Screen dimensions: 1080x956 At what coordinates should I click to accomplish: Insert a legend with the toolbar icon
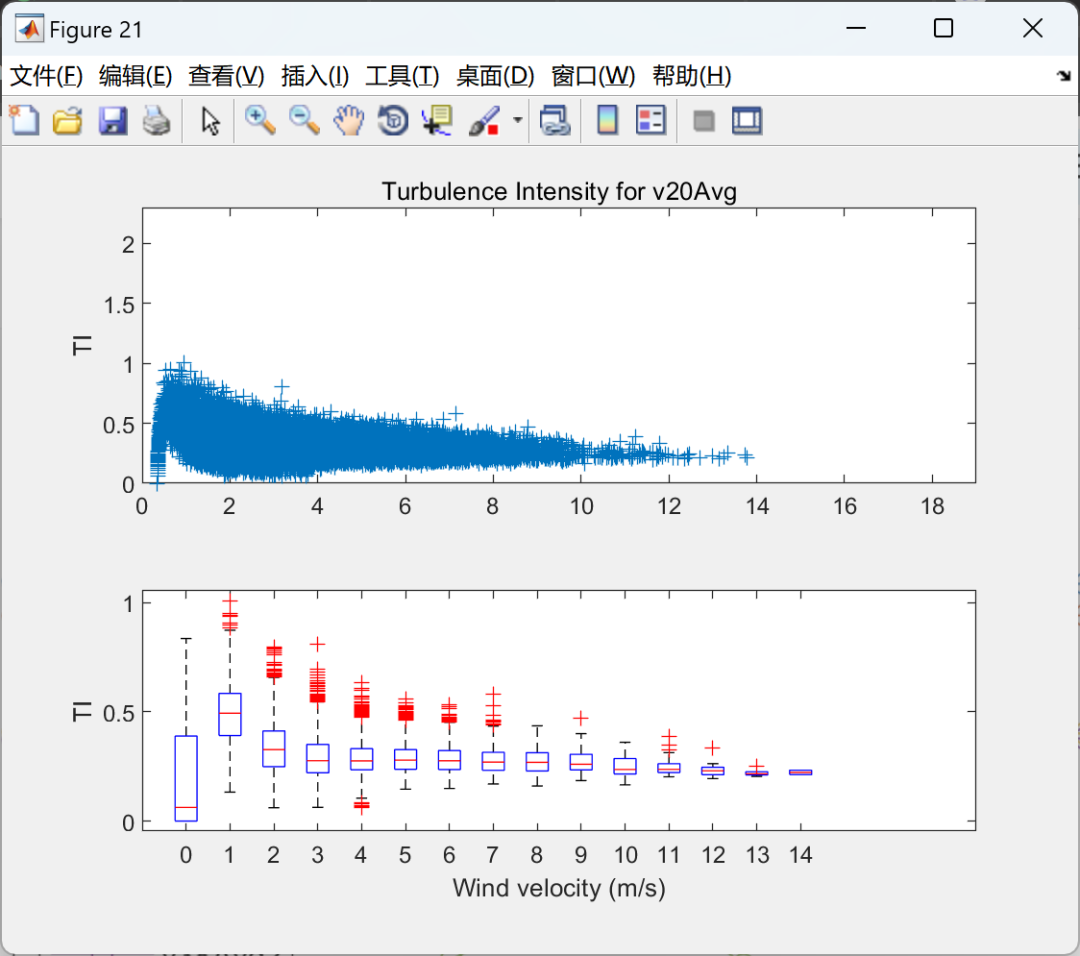(651, 121)
